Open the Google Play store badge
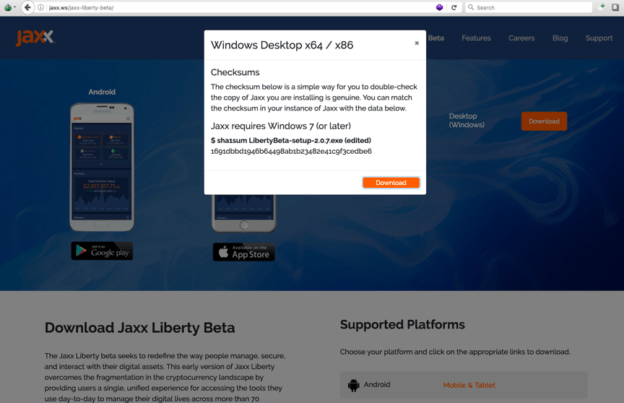The width and height of the screenshot is (624, 403). (102, 251)
